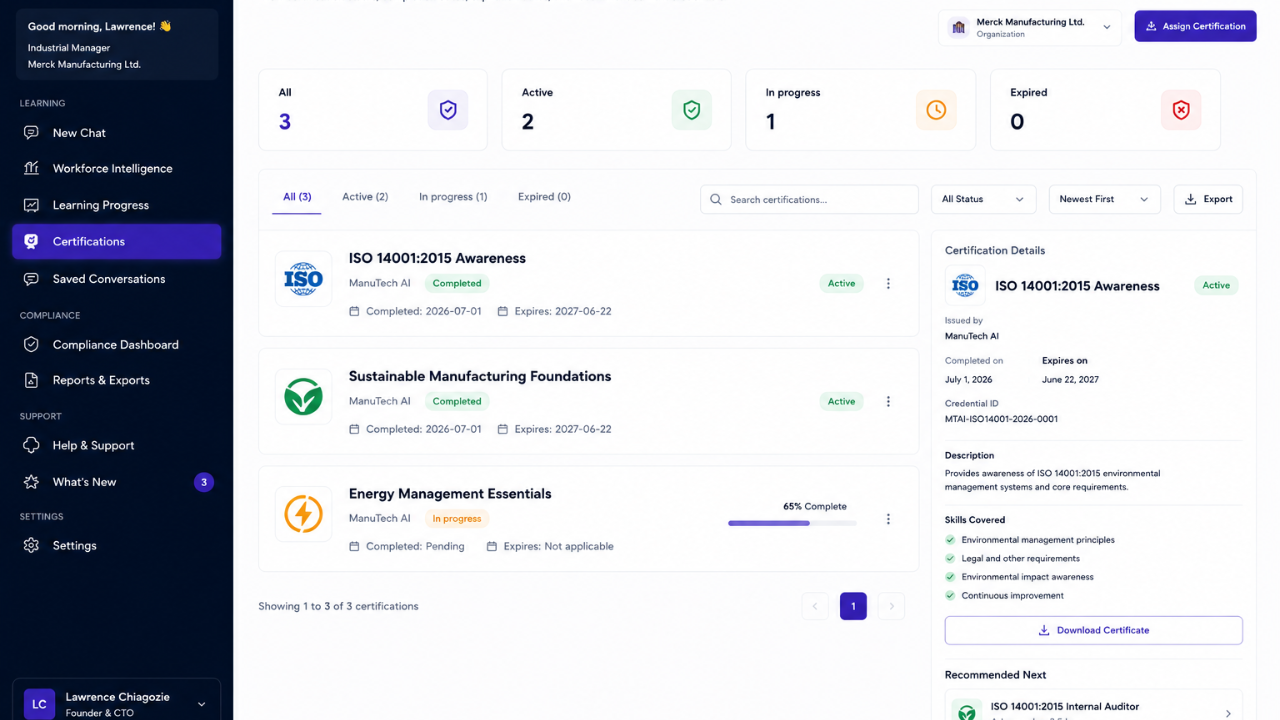Image resolution: width=1280 pixels, height=720 pixels.
Task: Open more options for Sustainable Manufacturing Foundations
Action: coord(888,402)
